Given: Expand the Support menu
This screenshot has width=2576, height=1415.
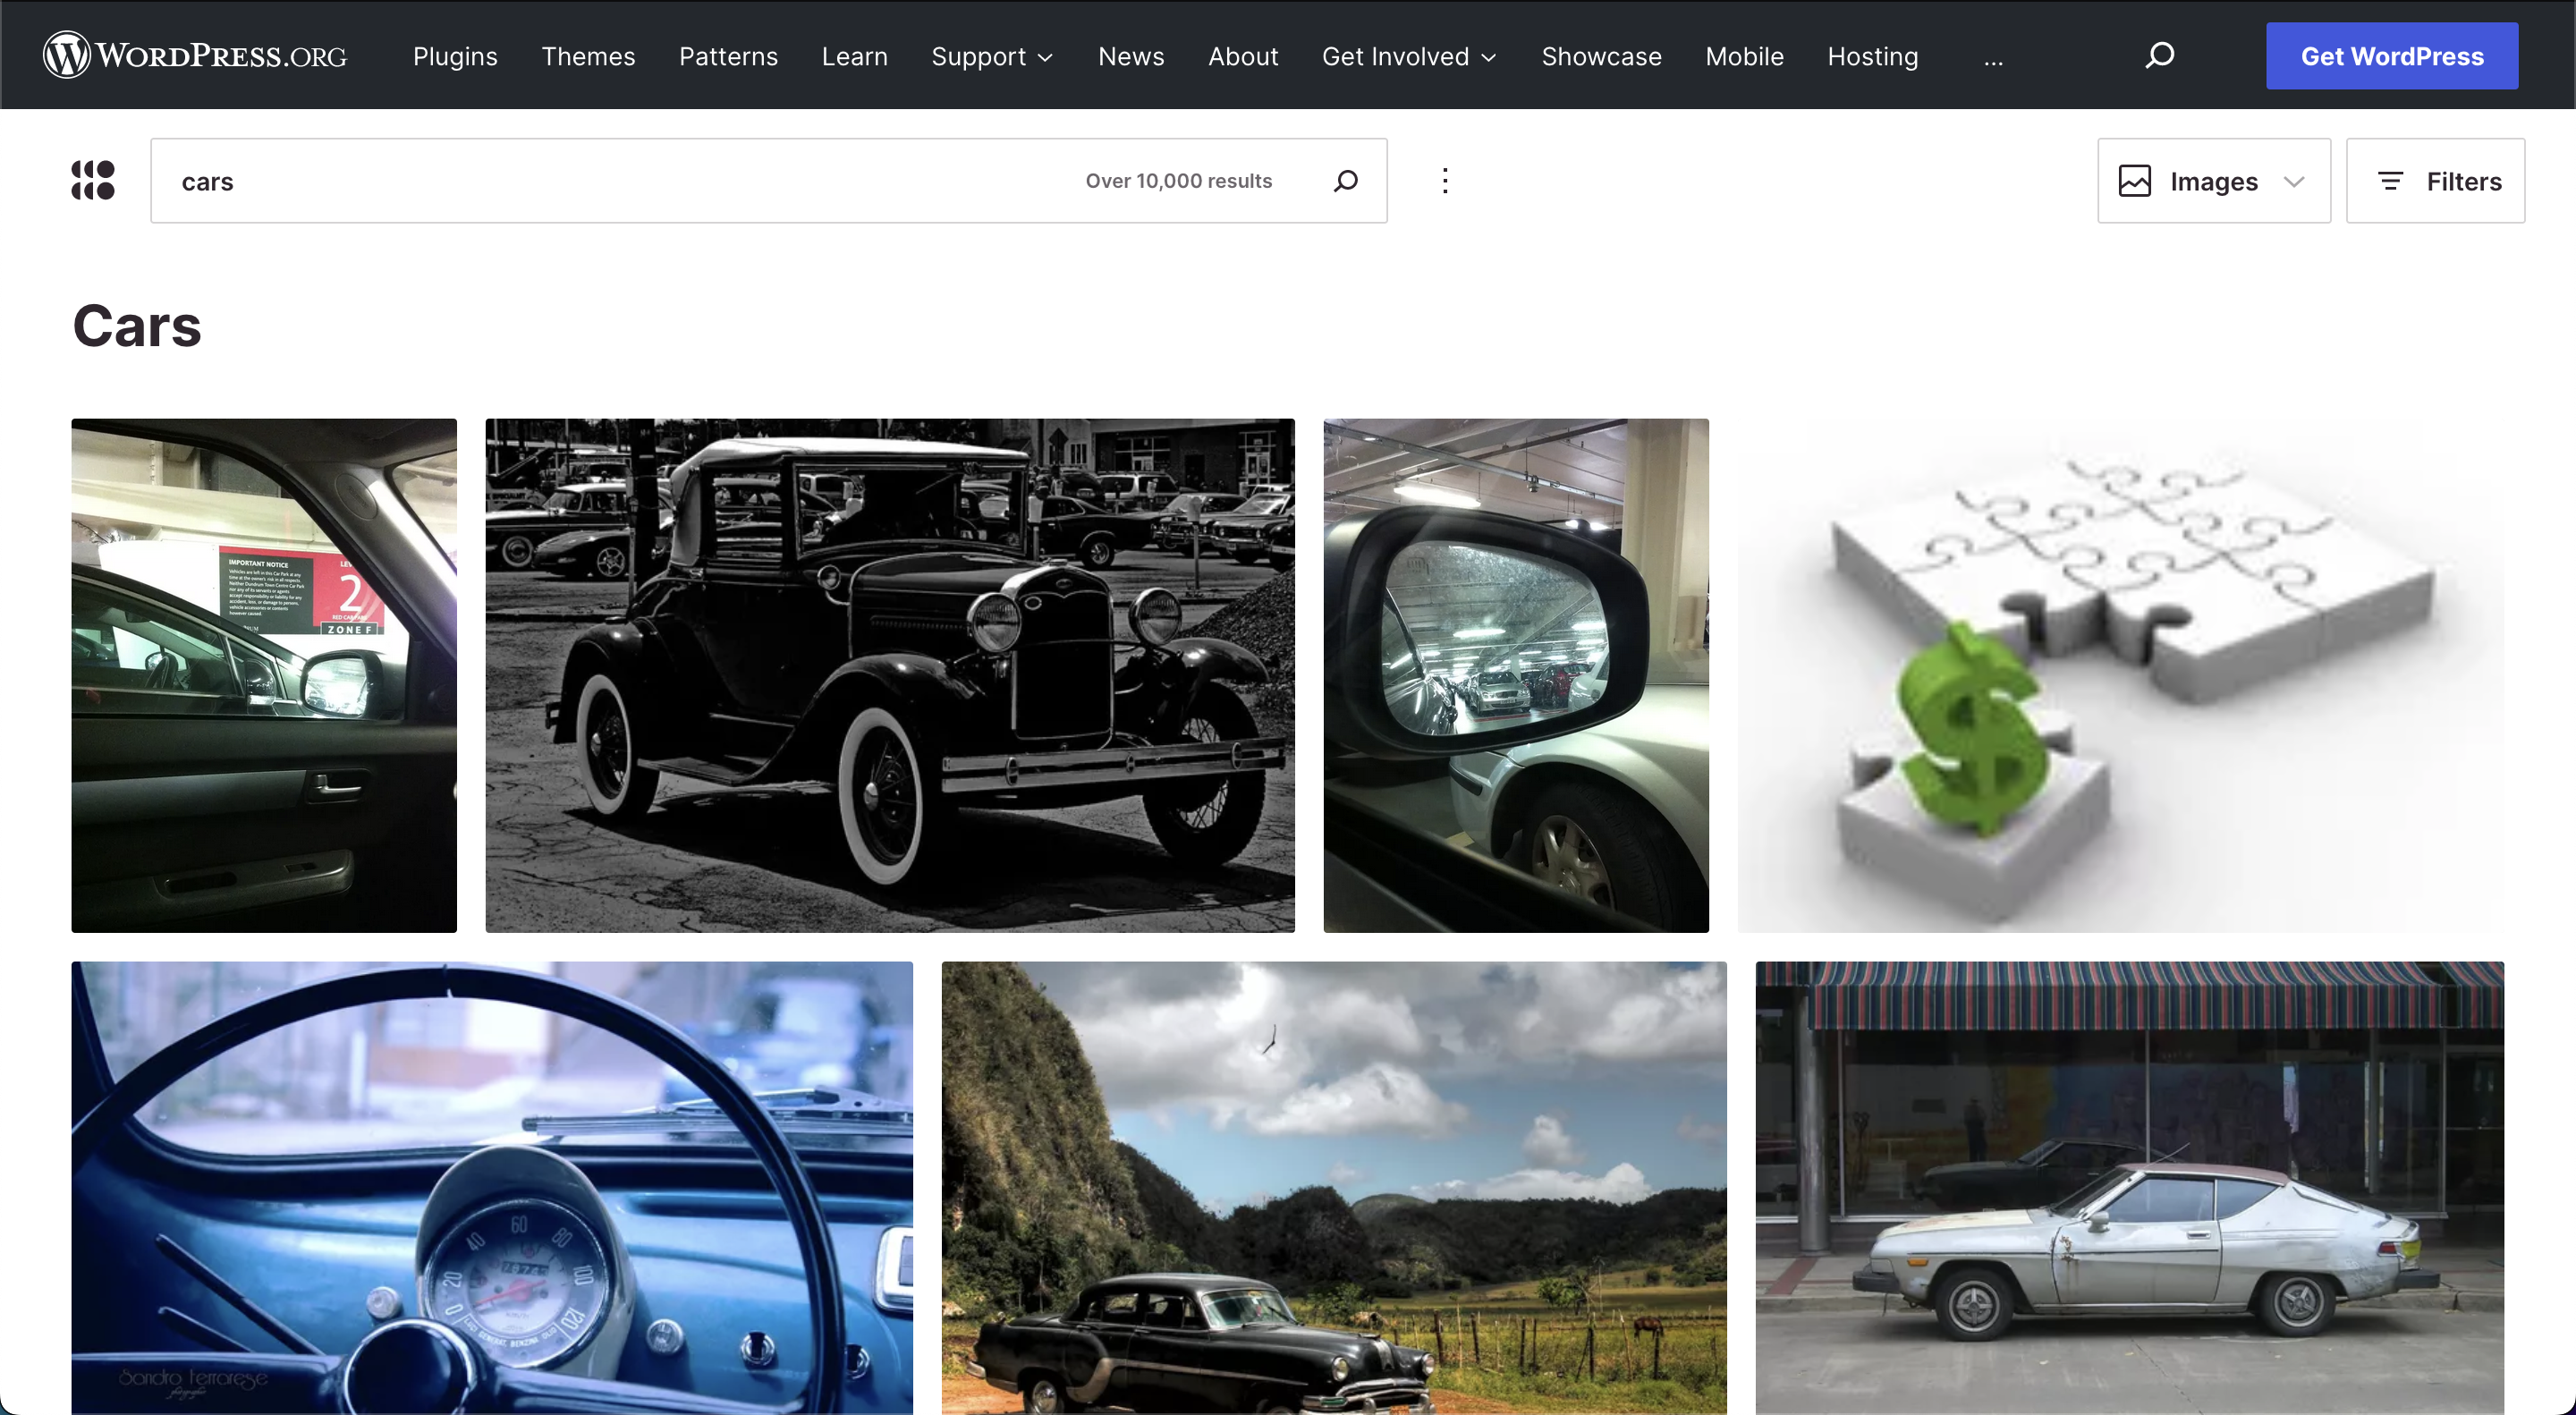Looking at the screenshot, I should click(x=992, y=57).
